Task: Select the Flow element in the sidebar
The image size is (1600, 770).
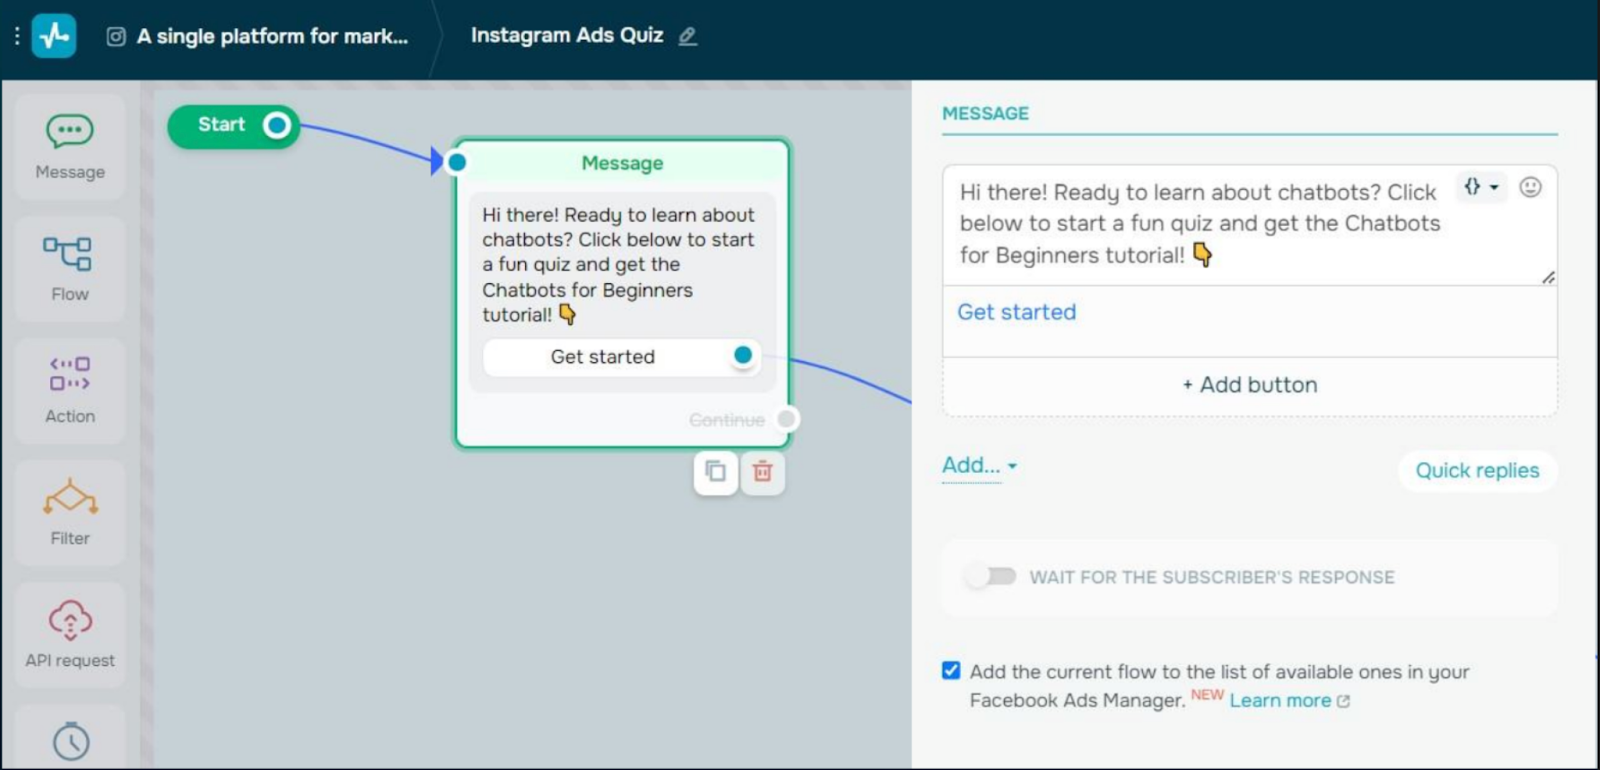Action: tap(70, 269)
